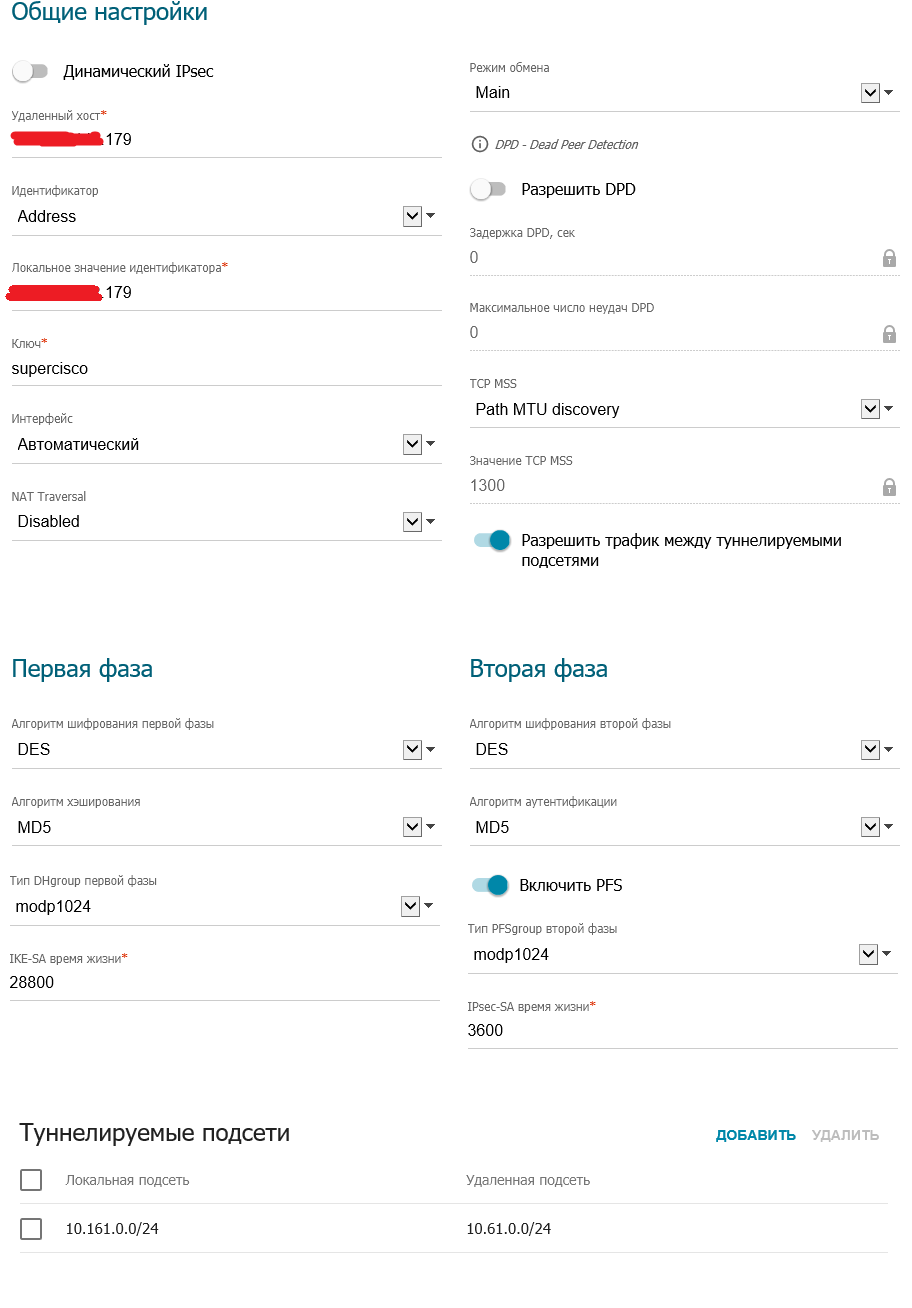This screenshot has height=1308, width=912.
Task: Open the TCP MSS dropdown
Action: tap(685, 409)
